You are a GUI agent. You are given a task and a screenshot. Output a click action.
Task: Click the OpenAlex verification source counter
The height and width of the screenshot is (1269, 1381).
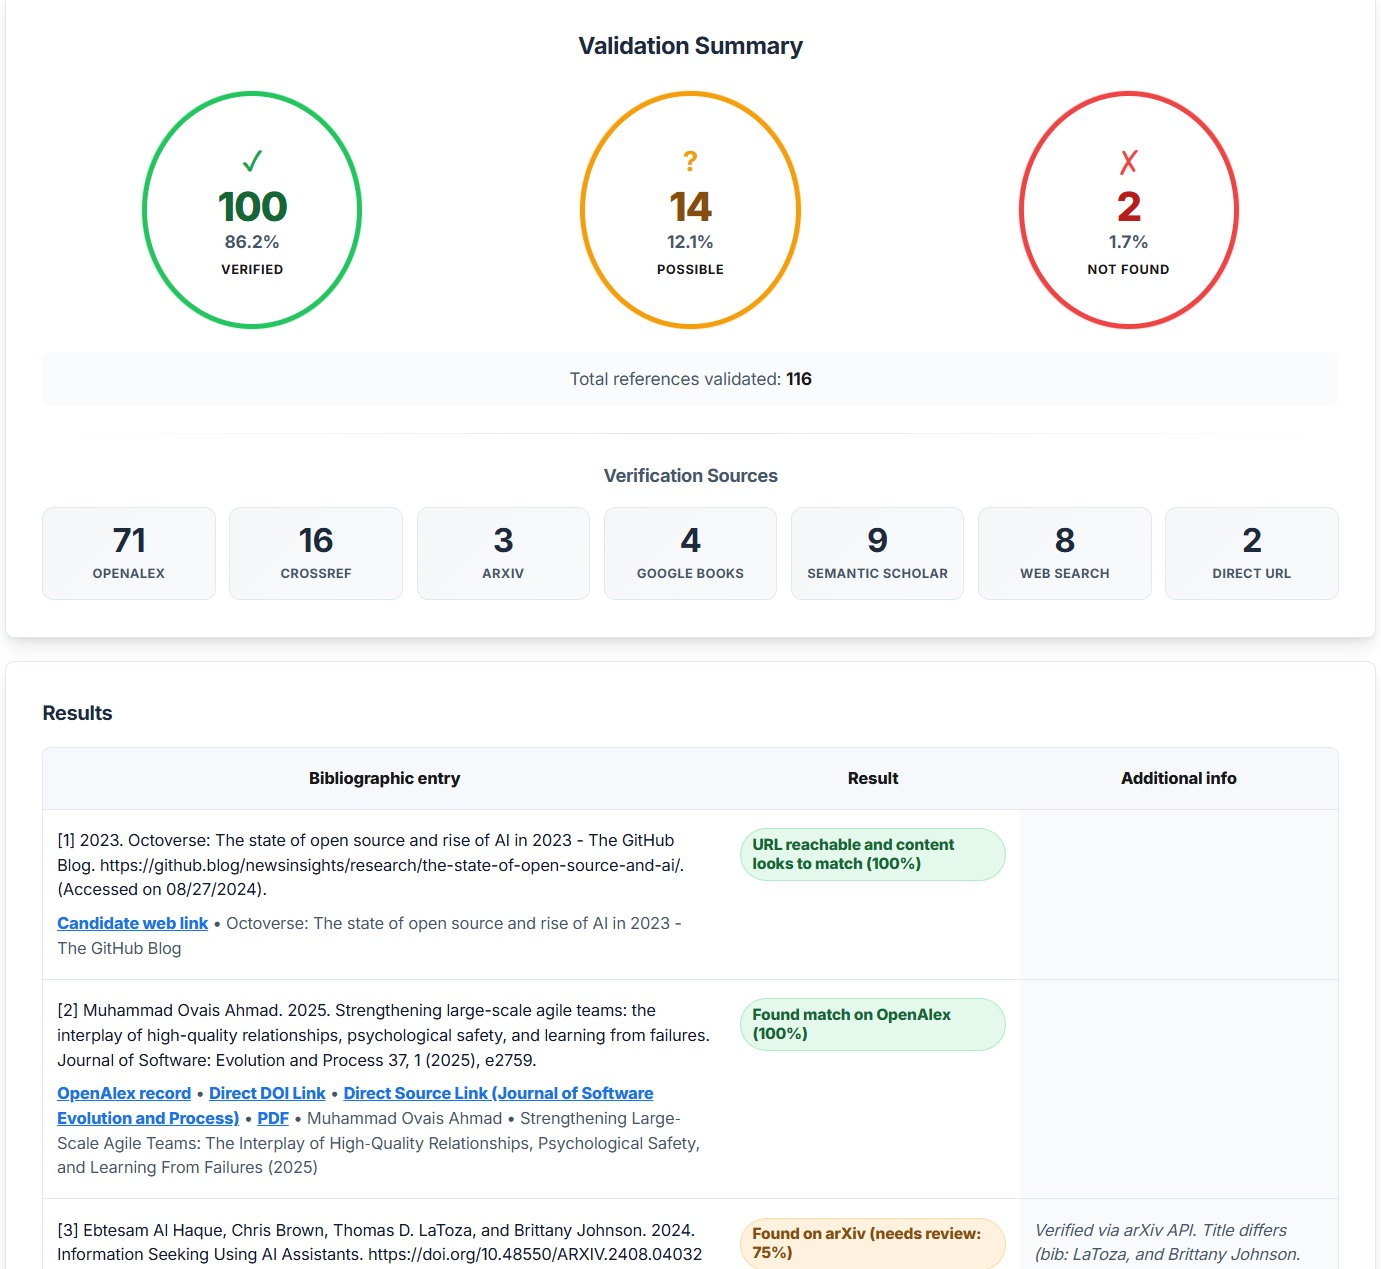click(128, 553)
